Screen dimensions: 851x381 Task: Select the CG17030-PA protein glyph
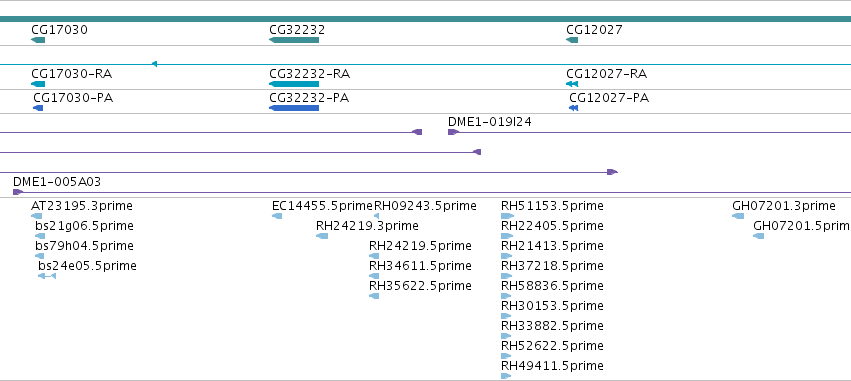[x=38, y=108]
